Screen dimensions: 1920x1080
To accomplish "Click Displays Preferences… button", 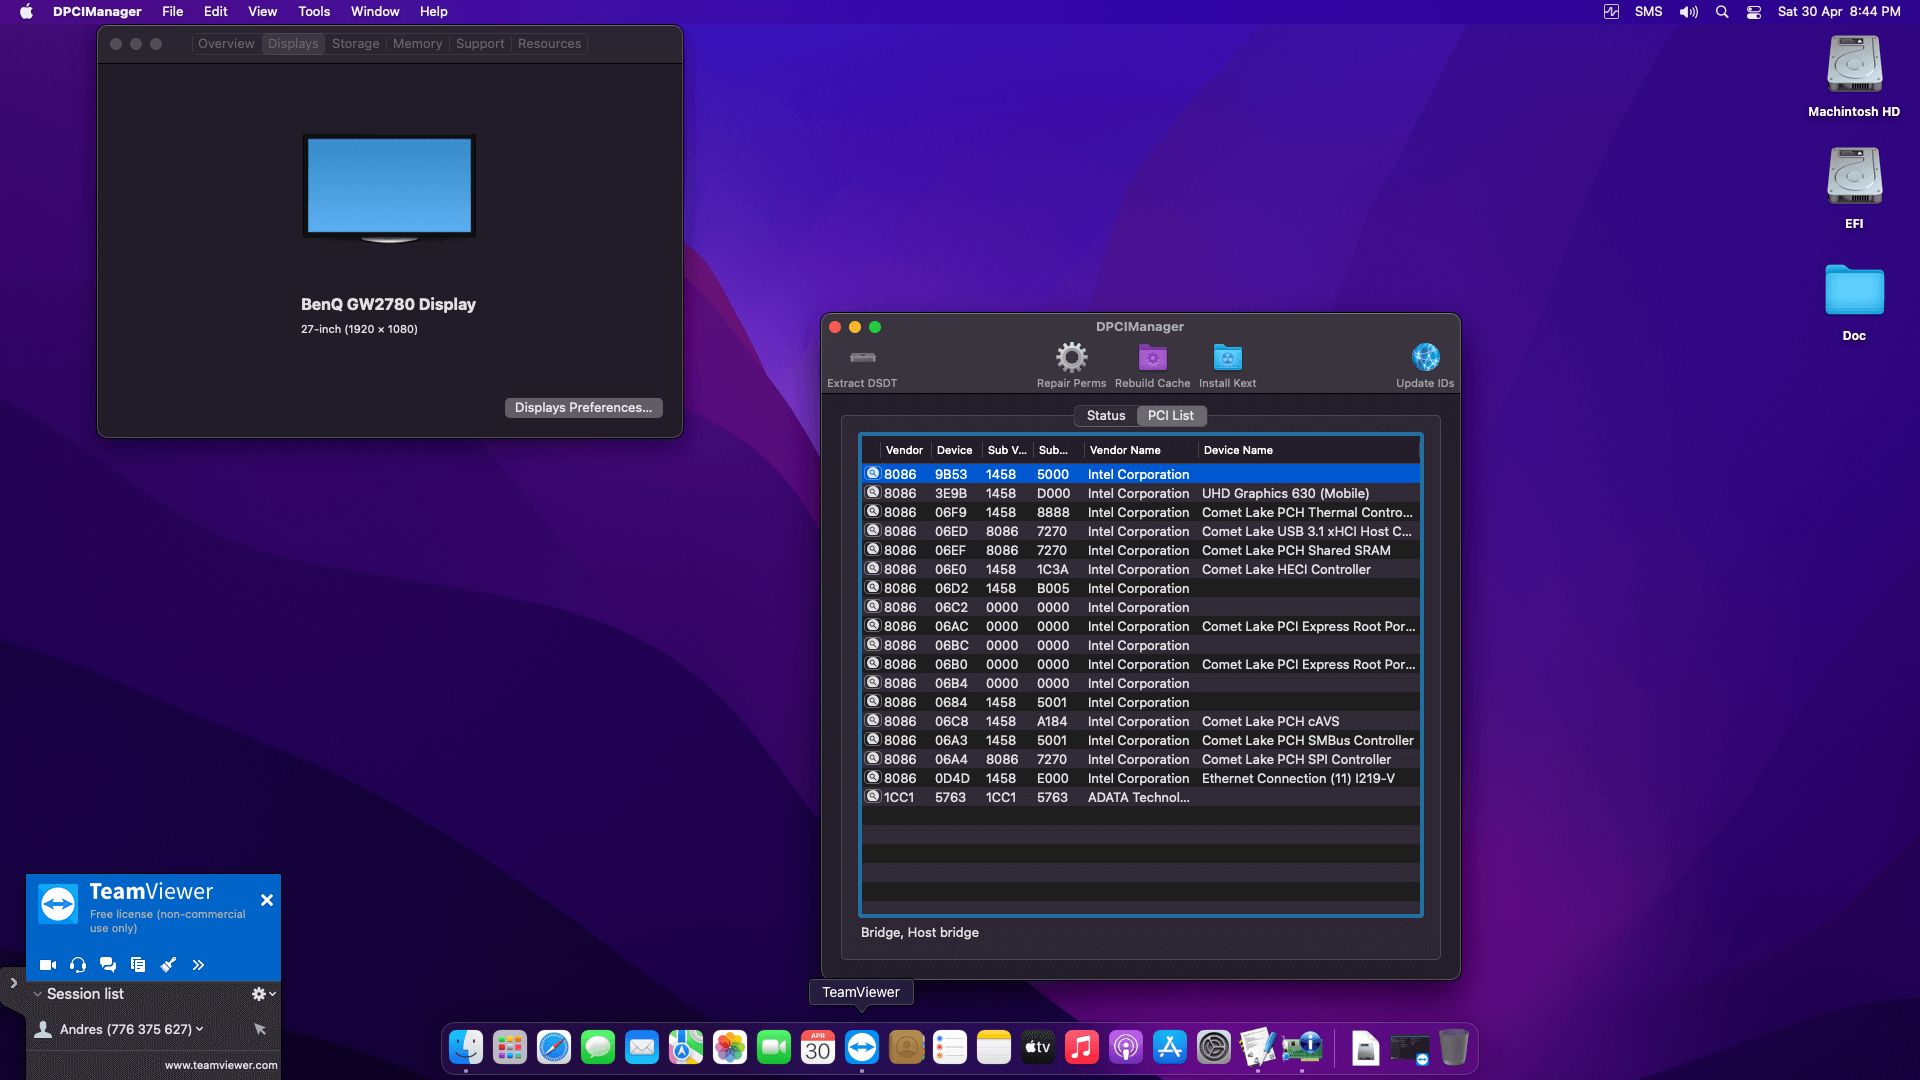I will pos(583,408).
